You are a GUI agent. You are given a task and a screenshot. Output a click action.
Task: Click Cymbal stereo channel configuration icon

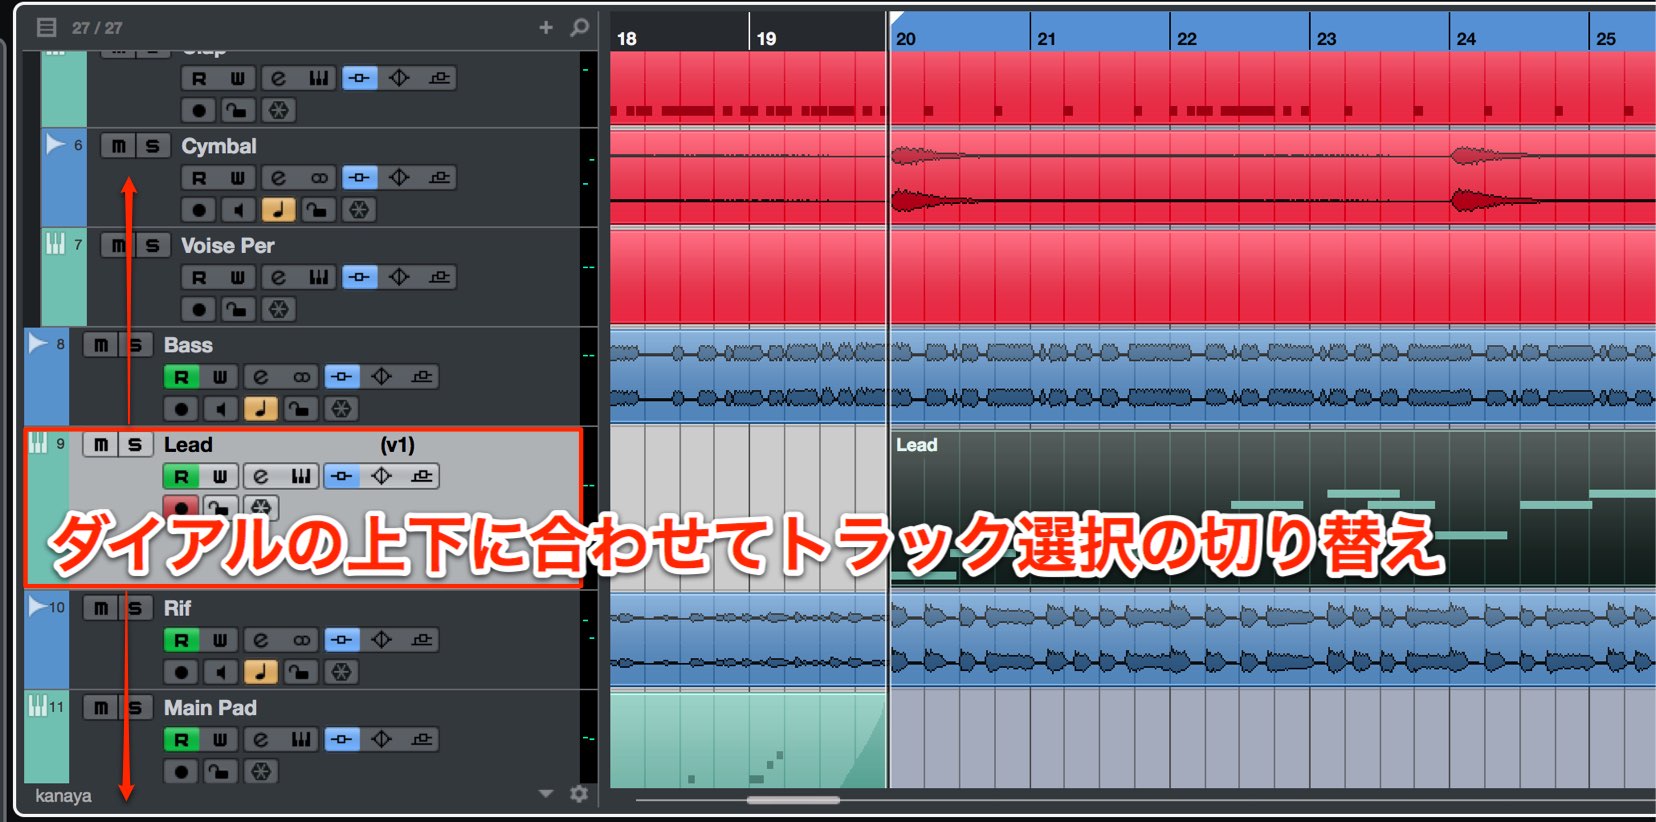click(319, 178)
